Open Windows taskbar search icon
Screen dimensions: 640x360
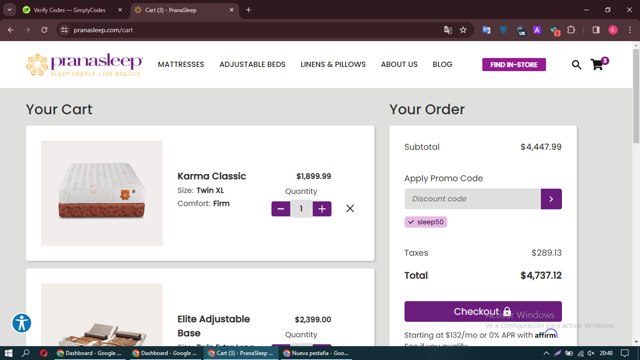(x=25, y=353)
